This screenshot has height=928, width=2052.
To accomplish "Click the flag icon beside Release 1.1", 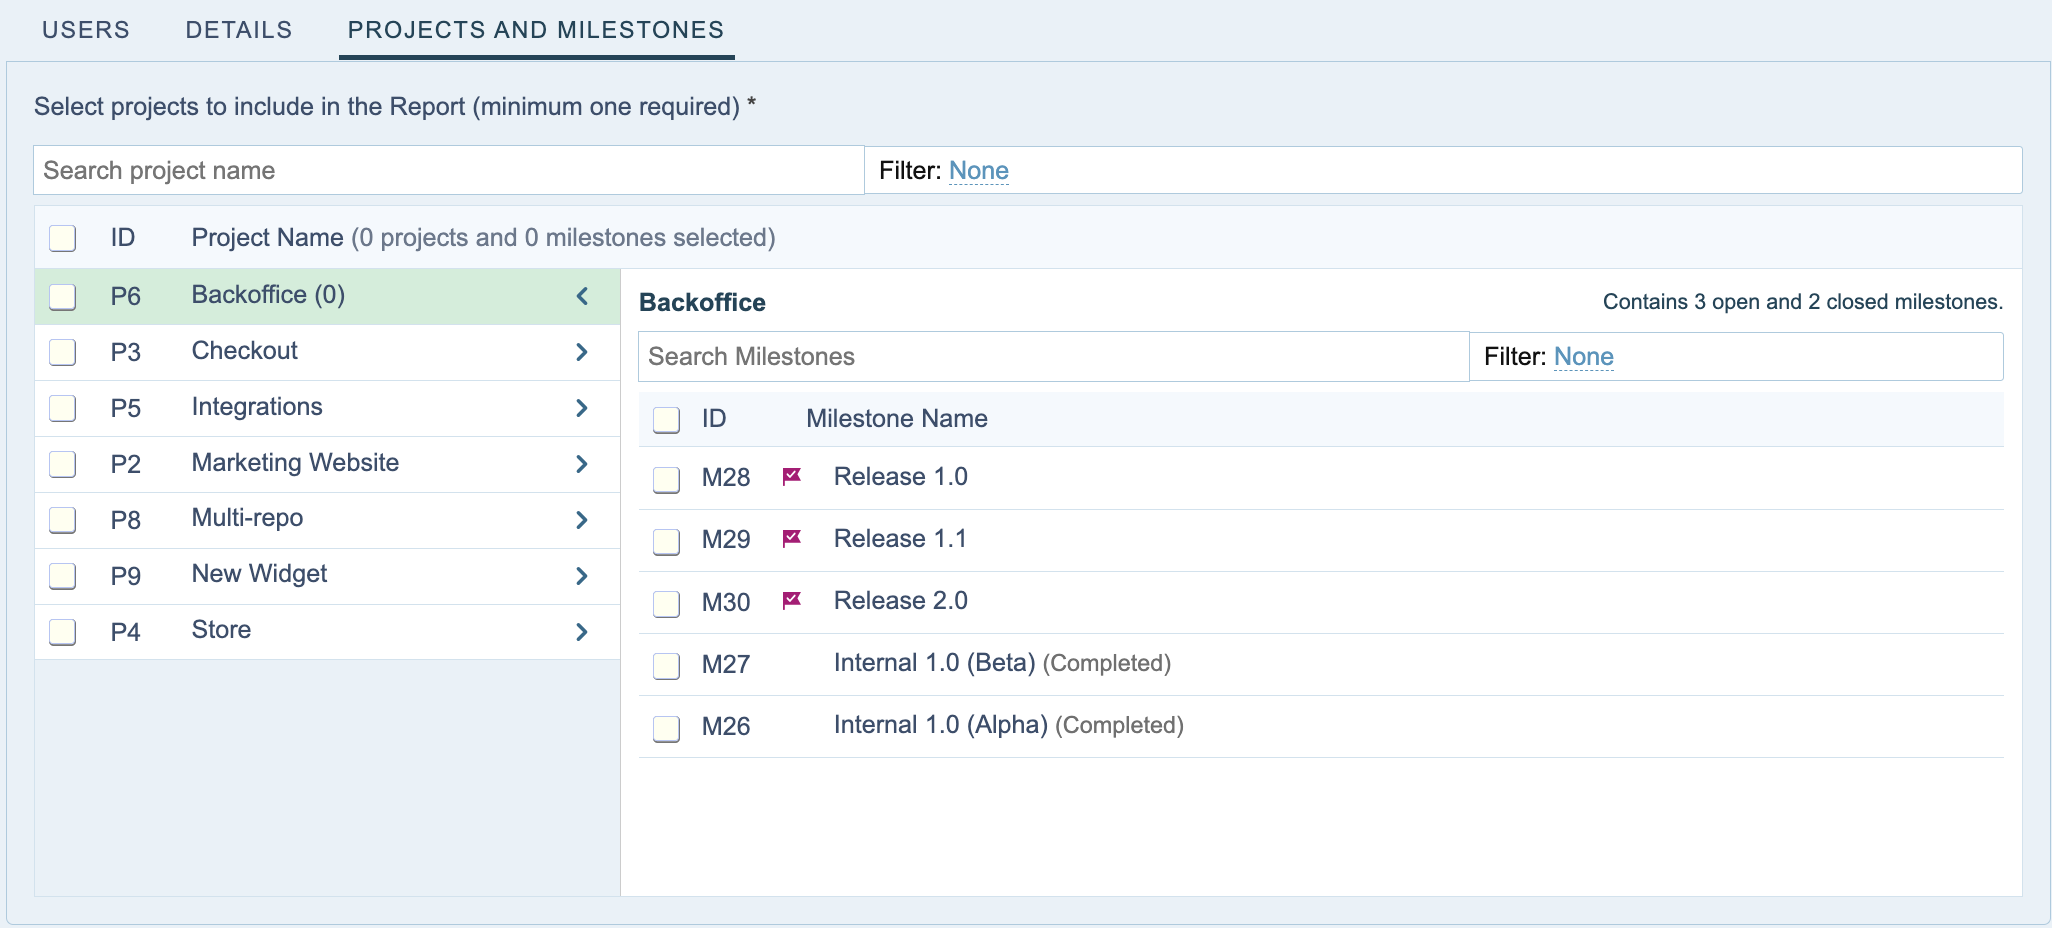I will pyautogui.click(x=791, y=538).
